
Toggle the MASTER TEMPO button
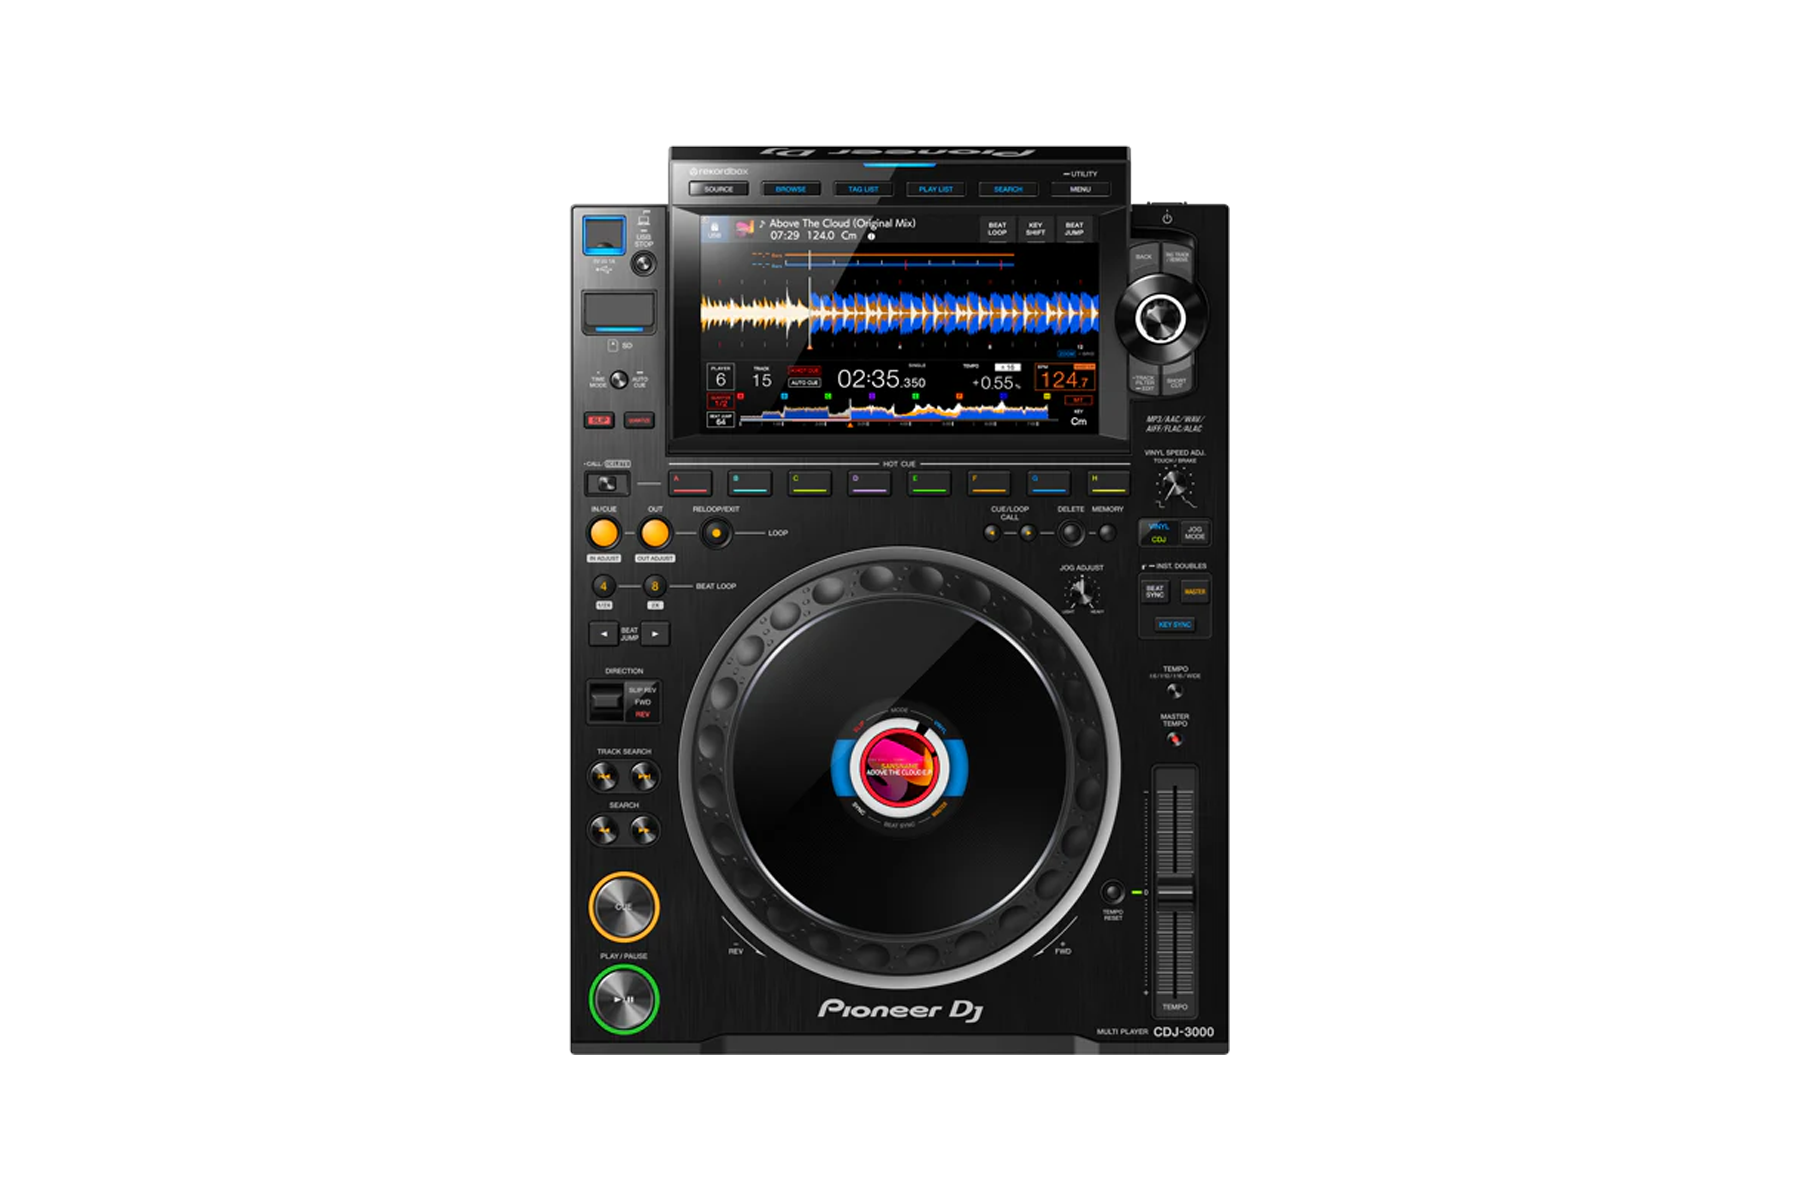pos(1175,740)
